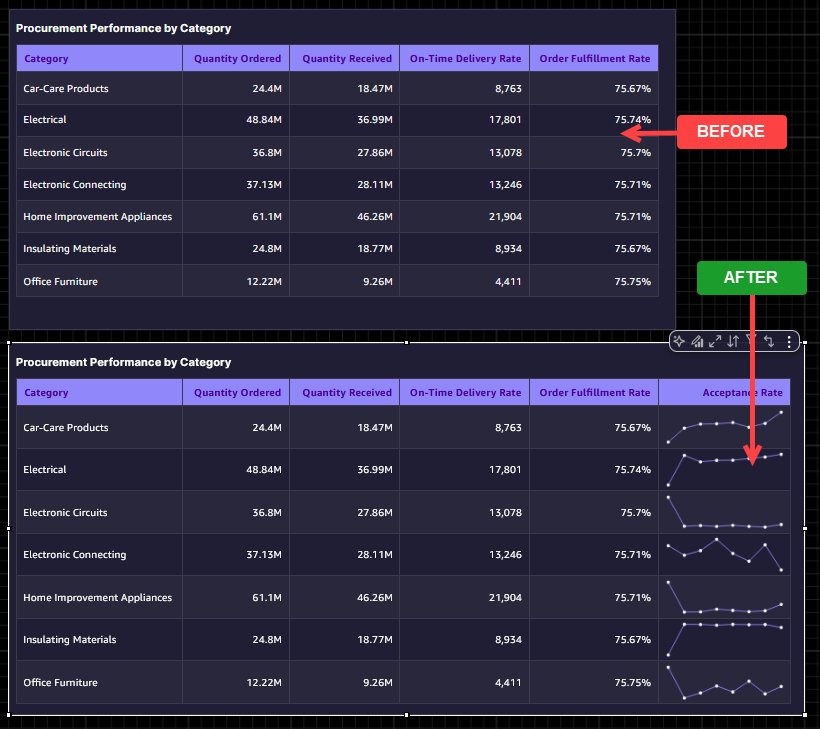820x729 pixels.
Task: Click the Quantity Received header in the lower table
Action: coord(347,393)
